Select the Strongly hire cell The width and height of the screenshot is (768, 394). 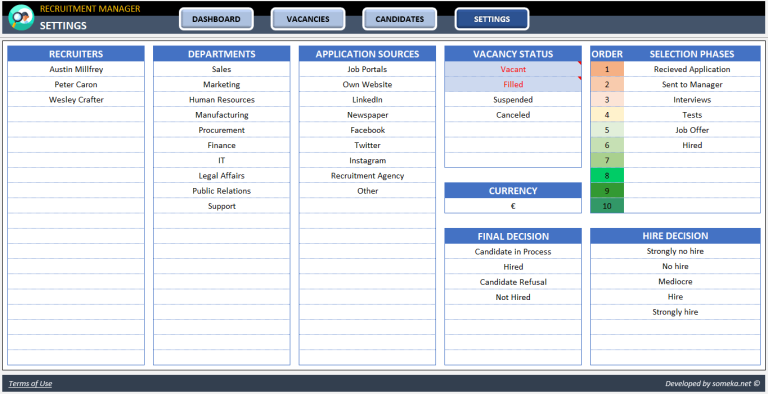point(675,312)
